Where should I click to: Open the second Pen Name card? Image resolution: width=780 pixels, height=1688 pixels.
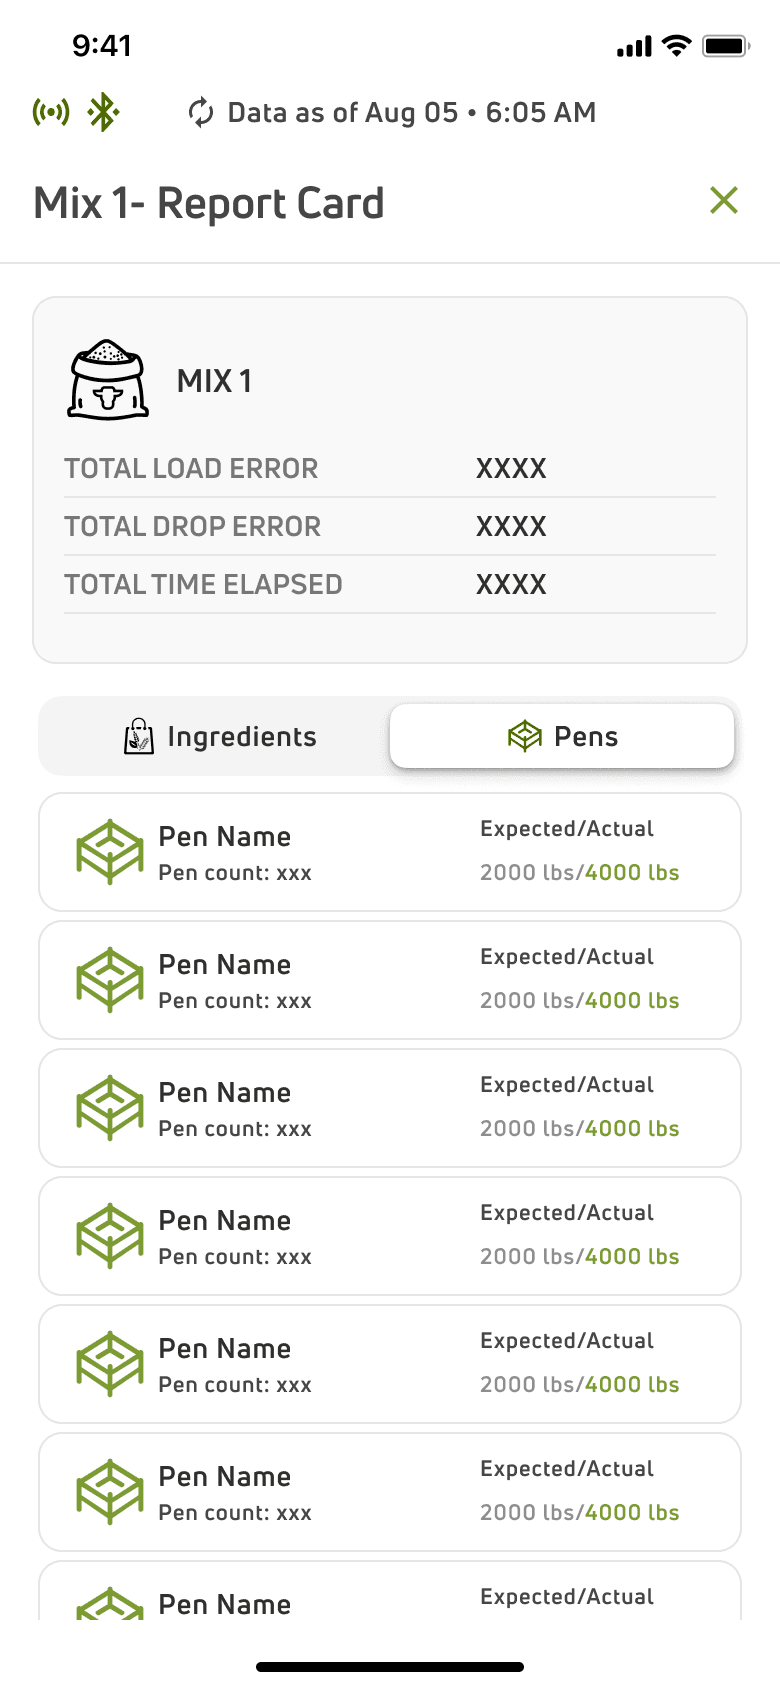pyautogui.click(x=390, y=980)
